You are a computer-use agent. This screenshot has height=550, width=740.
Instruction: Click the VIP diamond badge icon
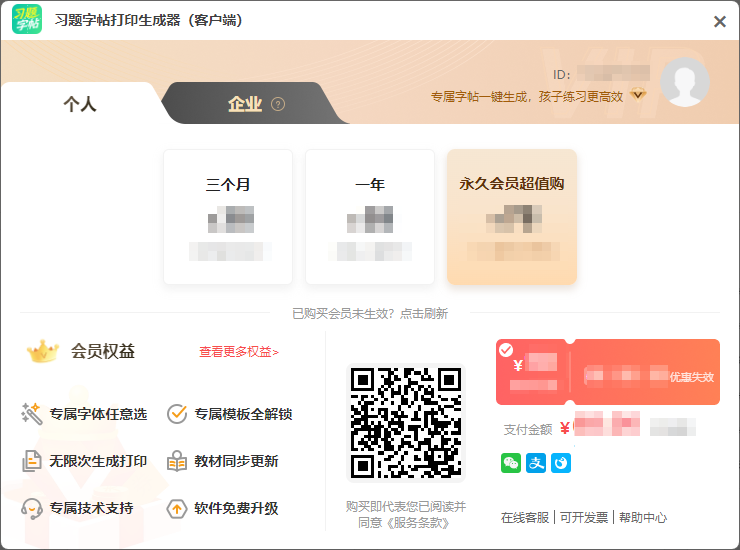pos(638,94)
